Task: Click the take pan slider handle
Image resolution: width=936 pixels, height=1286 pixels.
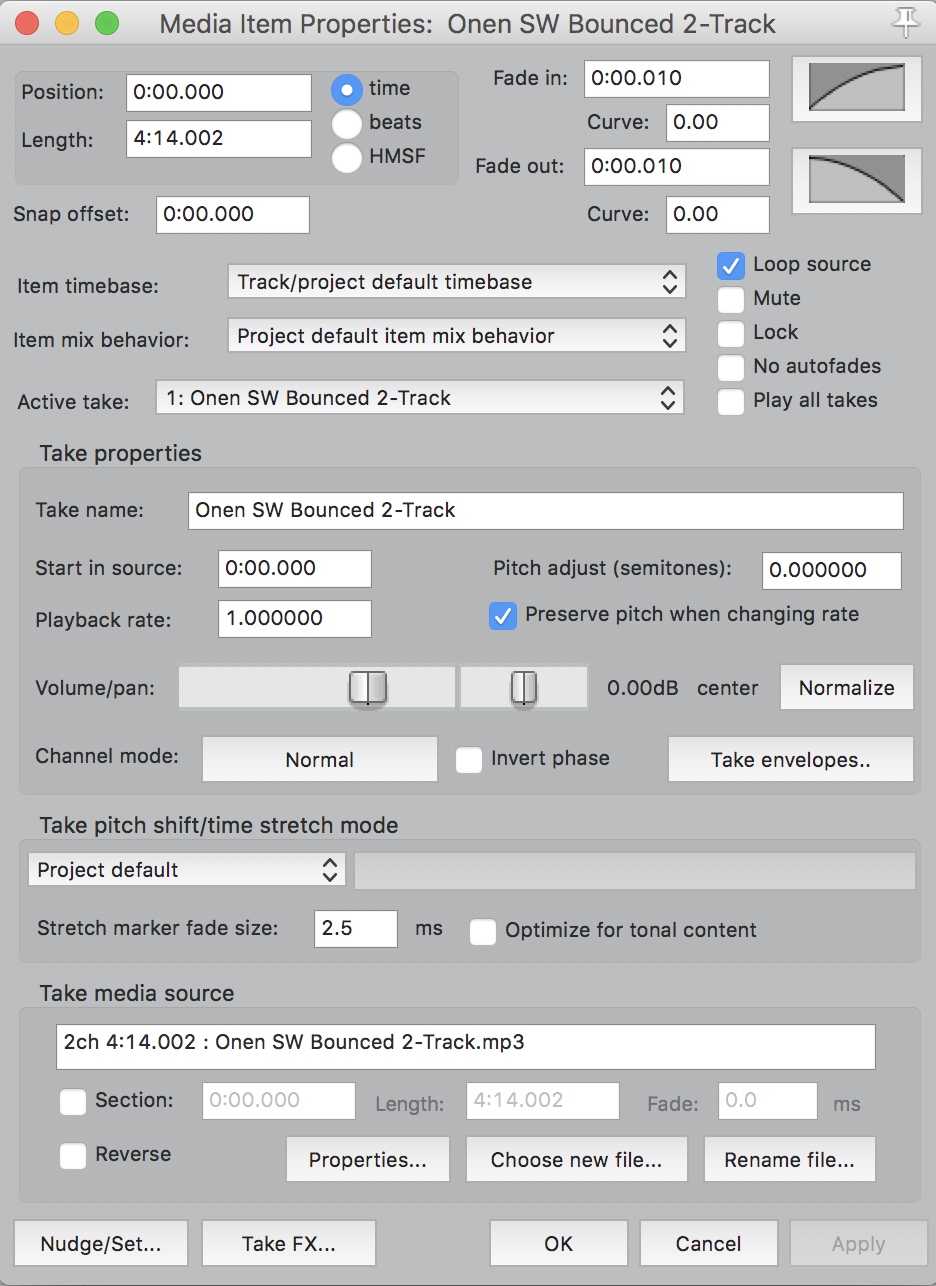Action: click(523, 688)
